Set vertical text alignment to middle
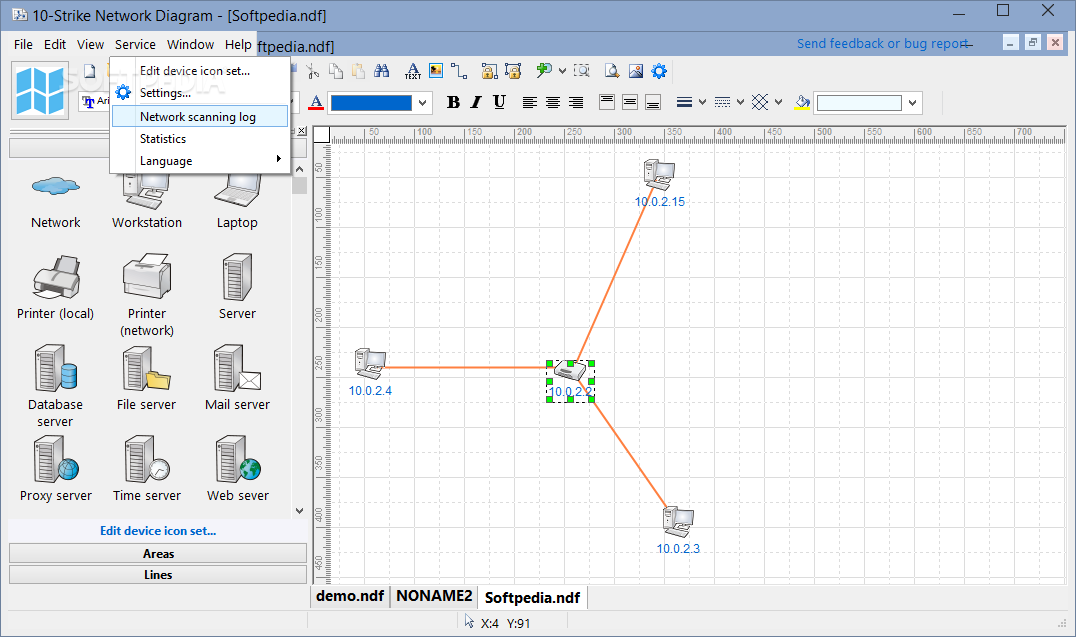This screenshot has height=637, width=1076. point(630,102)
